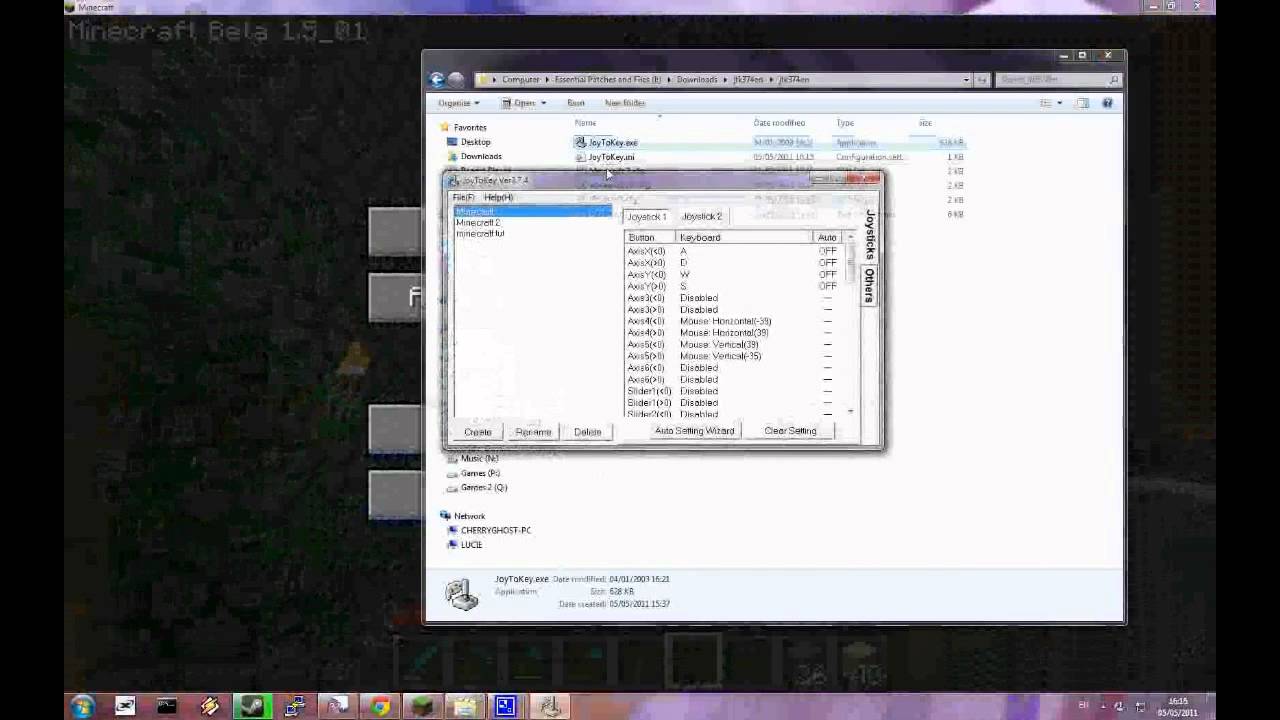Open the File(F) menu in JoyToKey
The width and height of the screenshot is (1280, 720).
coord(464,197)
